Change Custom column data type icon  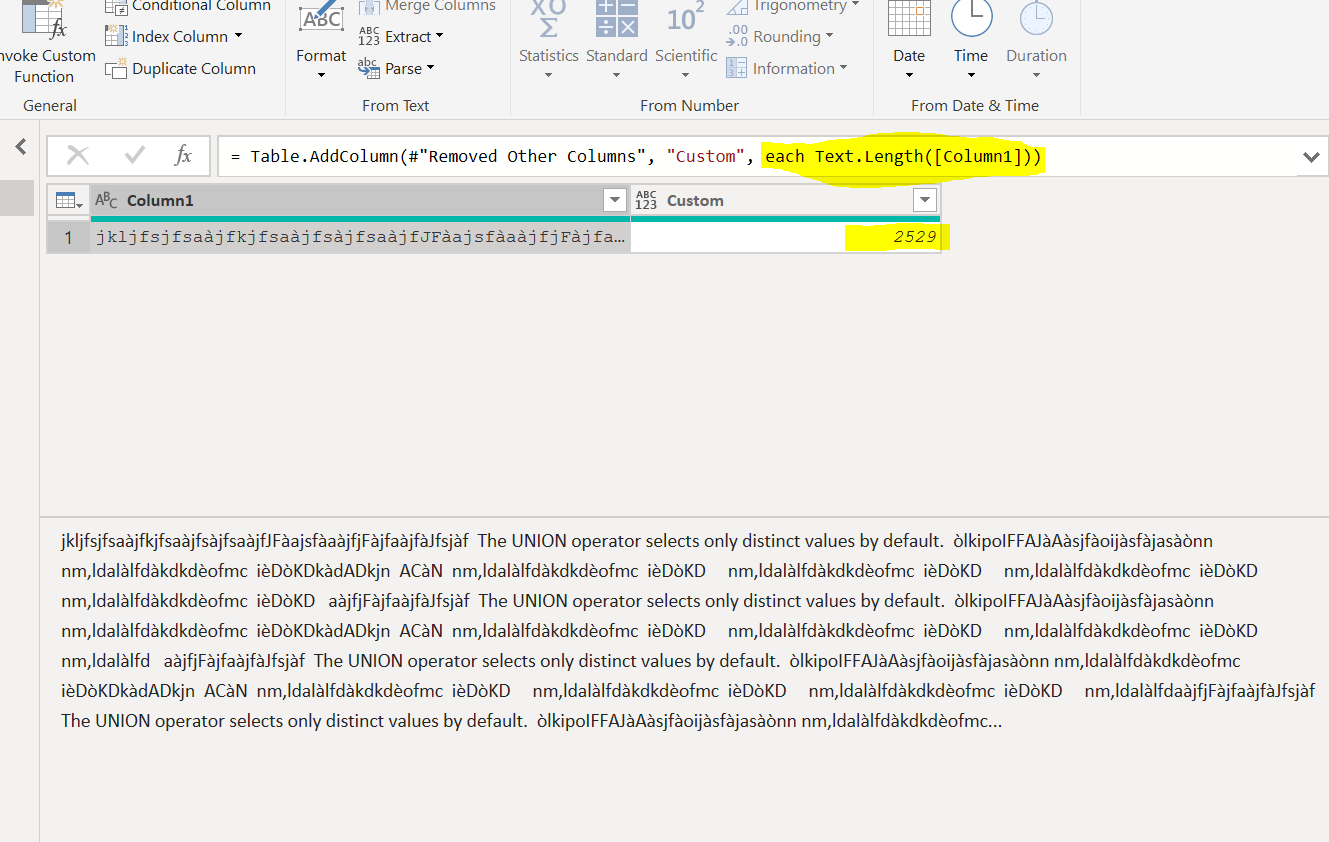[646, 201]
